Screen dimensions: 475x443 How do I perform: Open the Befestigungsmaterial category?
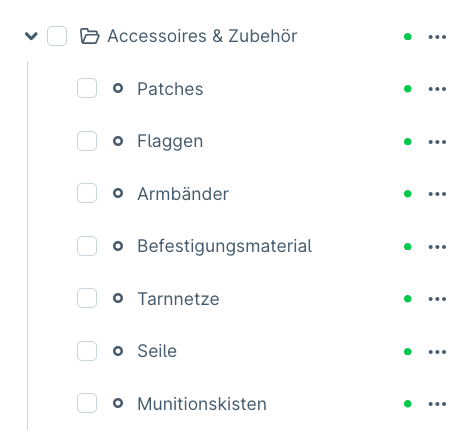tap(225, 246)
